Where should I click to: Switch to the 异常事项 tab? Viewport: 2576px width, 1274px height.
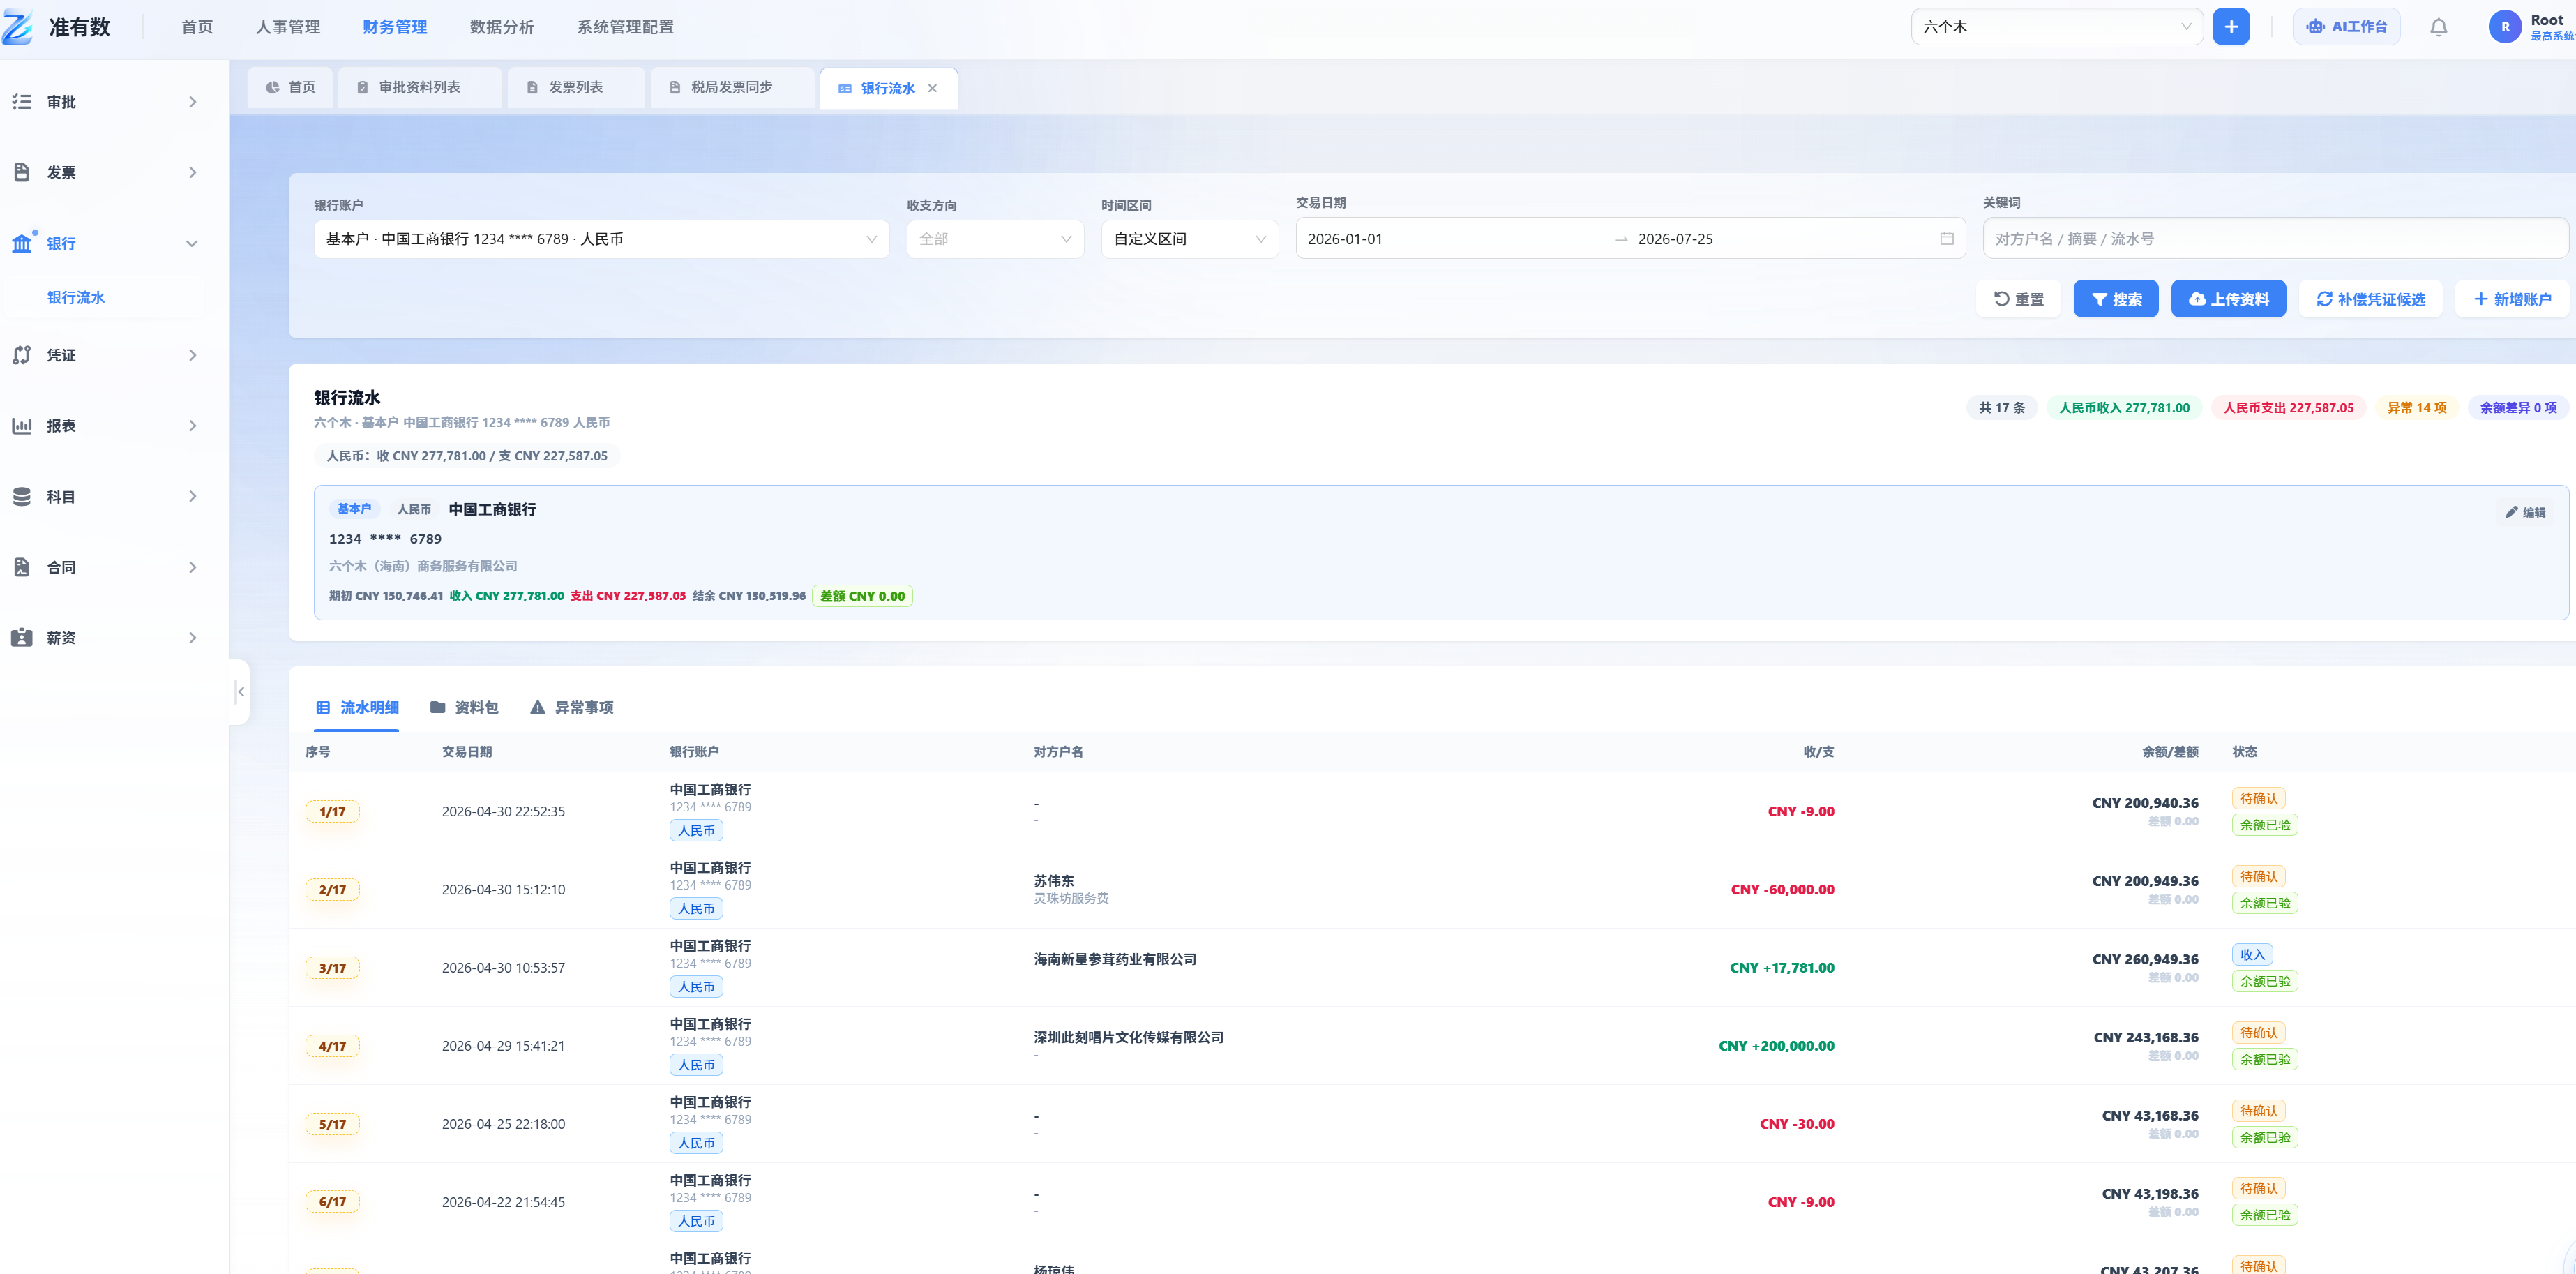(x=571, y=707)
